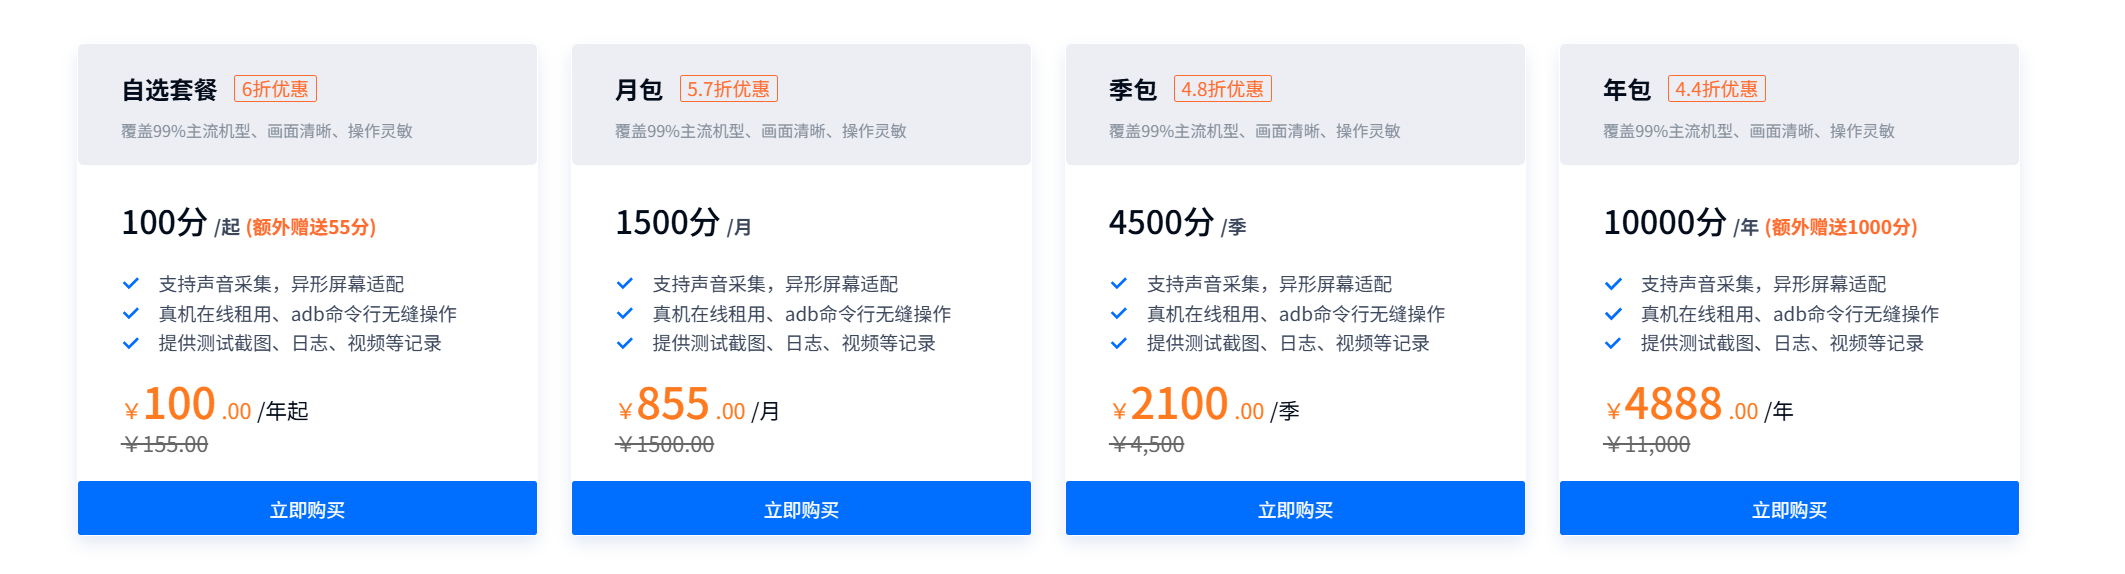Click first checkmark icon in 自选套餐 card

click(x=131, y=284)
